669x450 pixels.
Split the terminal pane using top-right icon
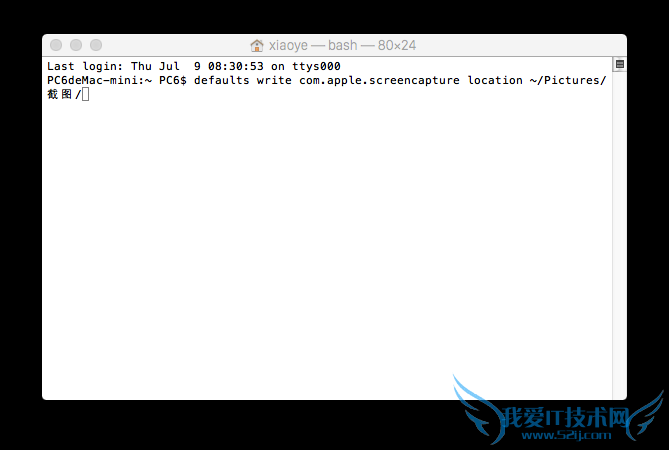coord(620,64)
